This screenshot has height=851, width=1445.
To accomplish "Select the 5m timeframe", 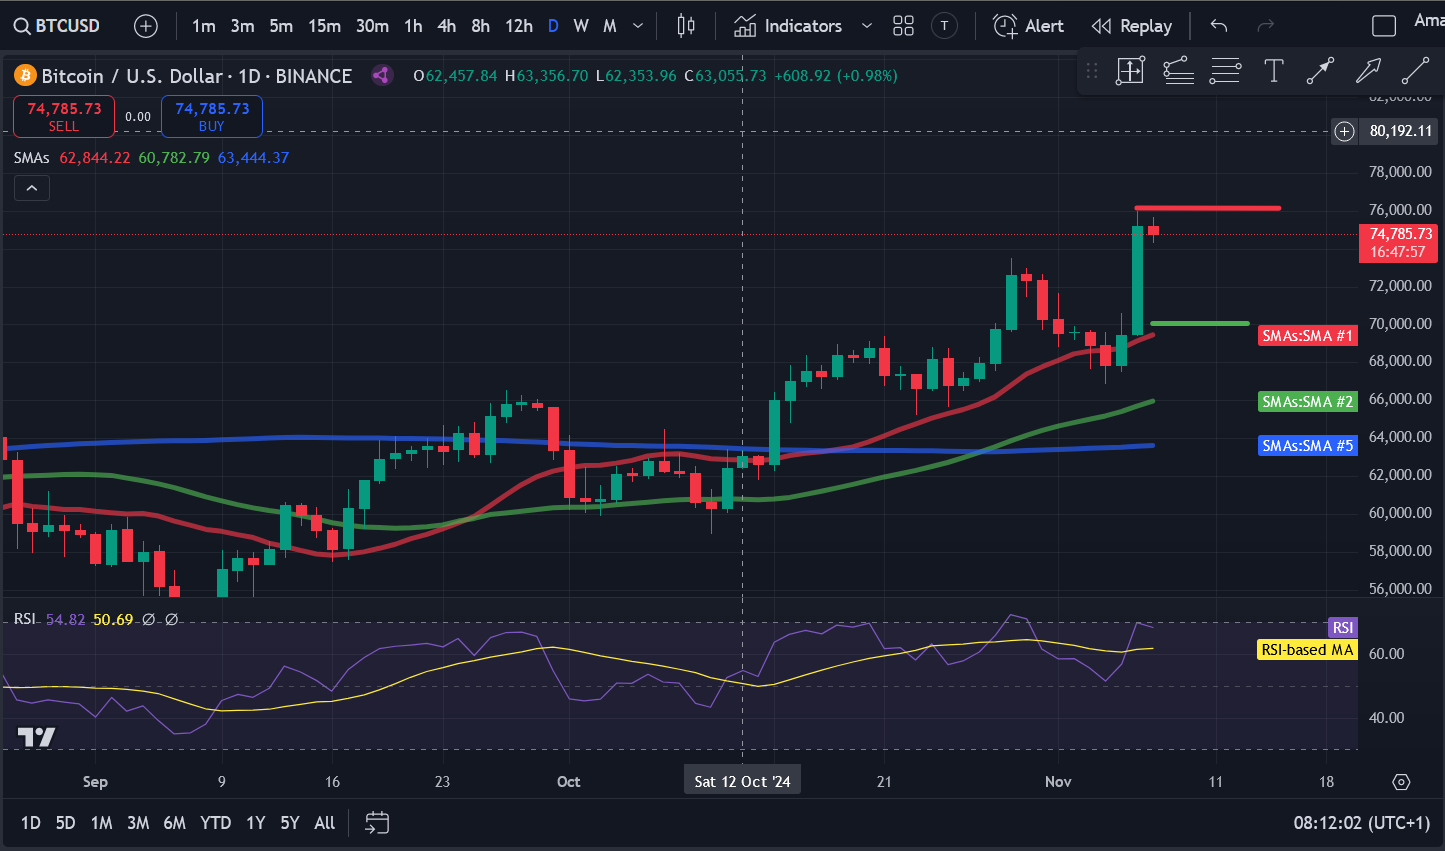I will pyautogui.click(x=281, y=26).
